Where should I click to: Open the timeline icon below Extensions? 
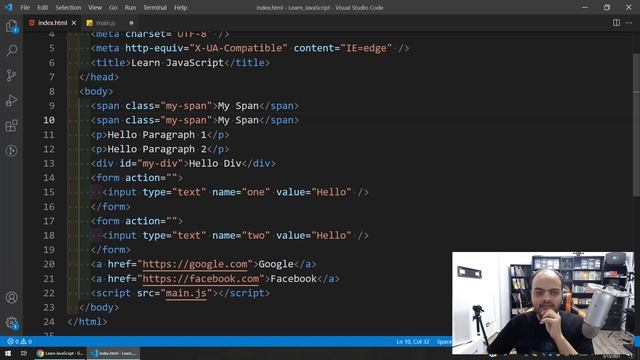coord(11,151)
